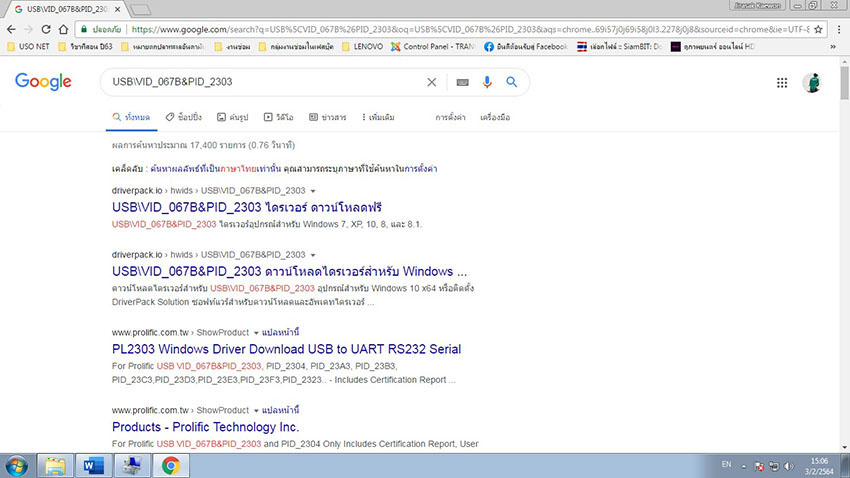850x478 pixels.
Task: Expand arrow beside second prolific.com.tw URL
Action: point(256,411)
